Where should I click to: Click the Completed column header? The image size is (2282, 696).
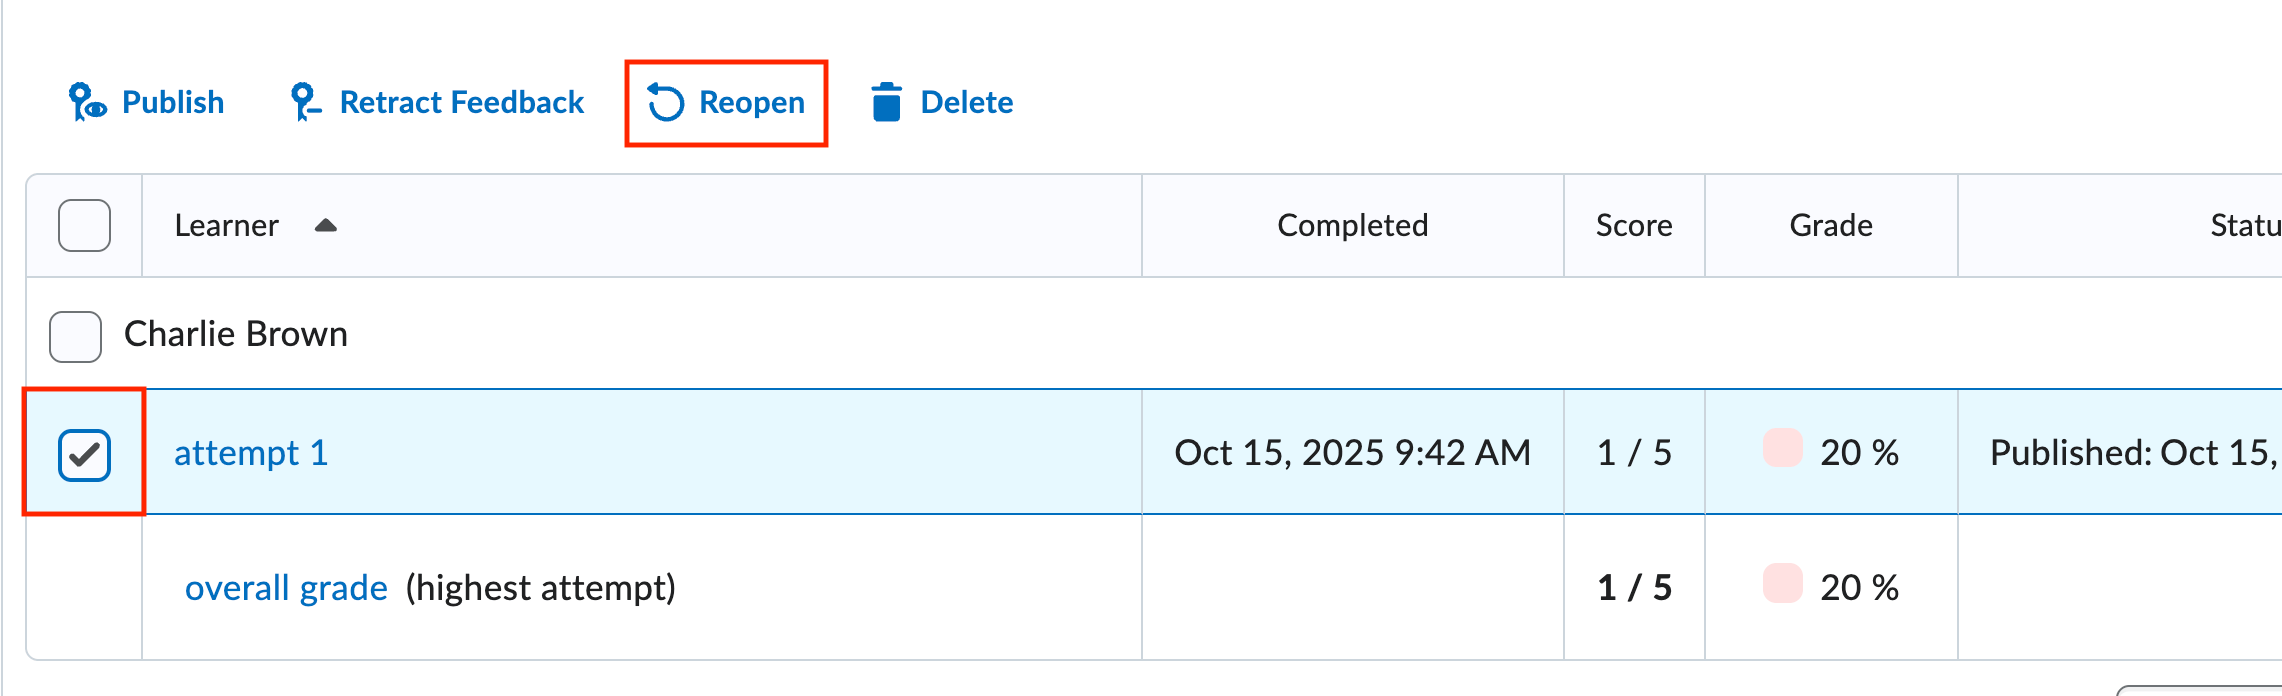[x=1352, y=225]
